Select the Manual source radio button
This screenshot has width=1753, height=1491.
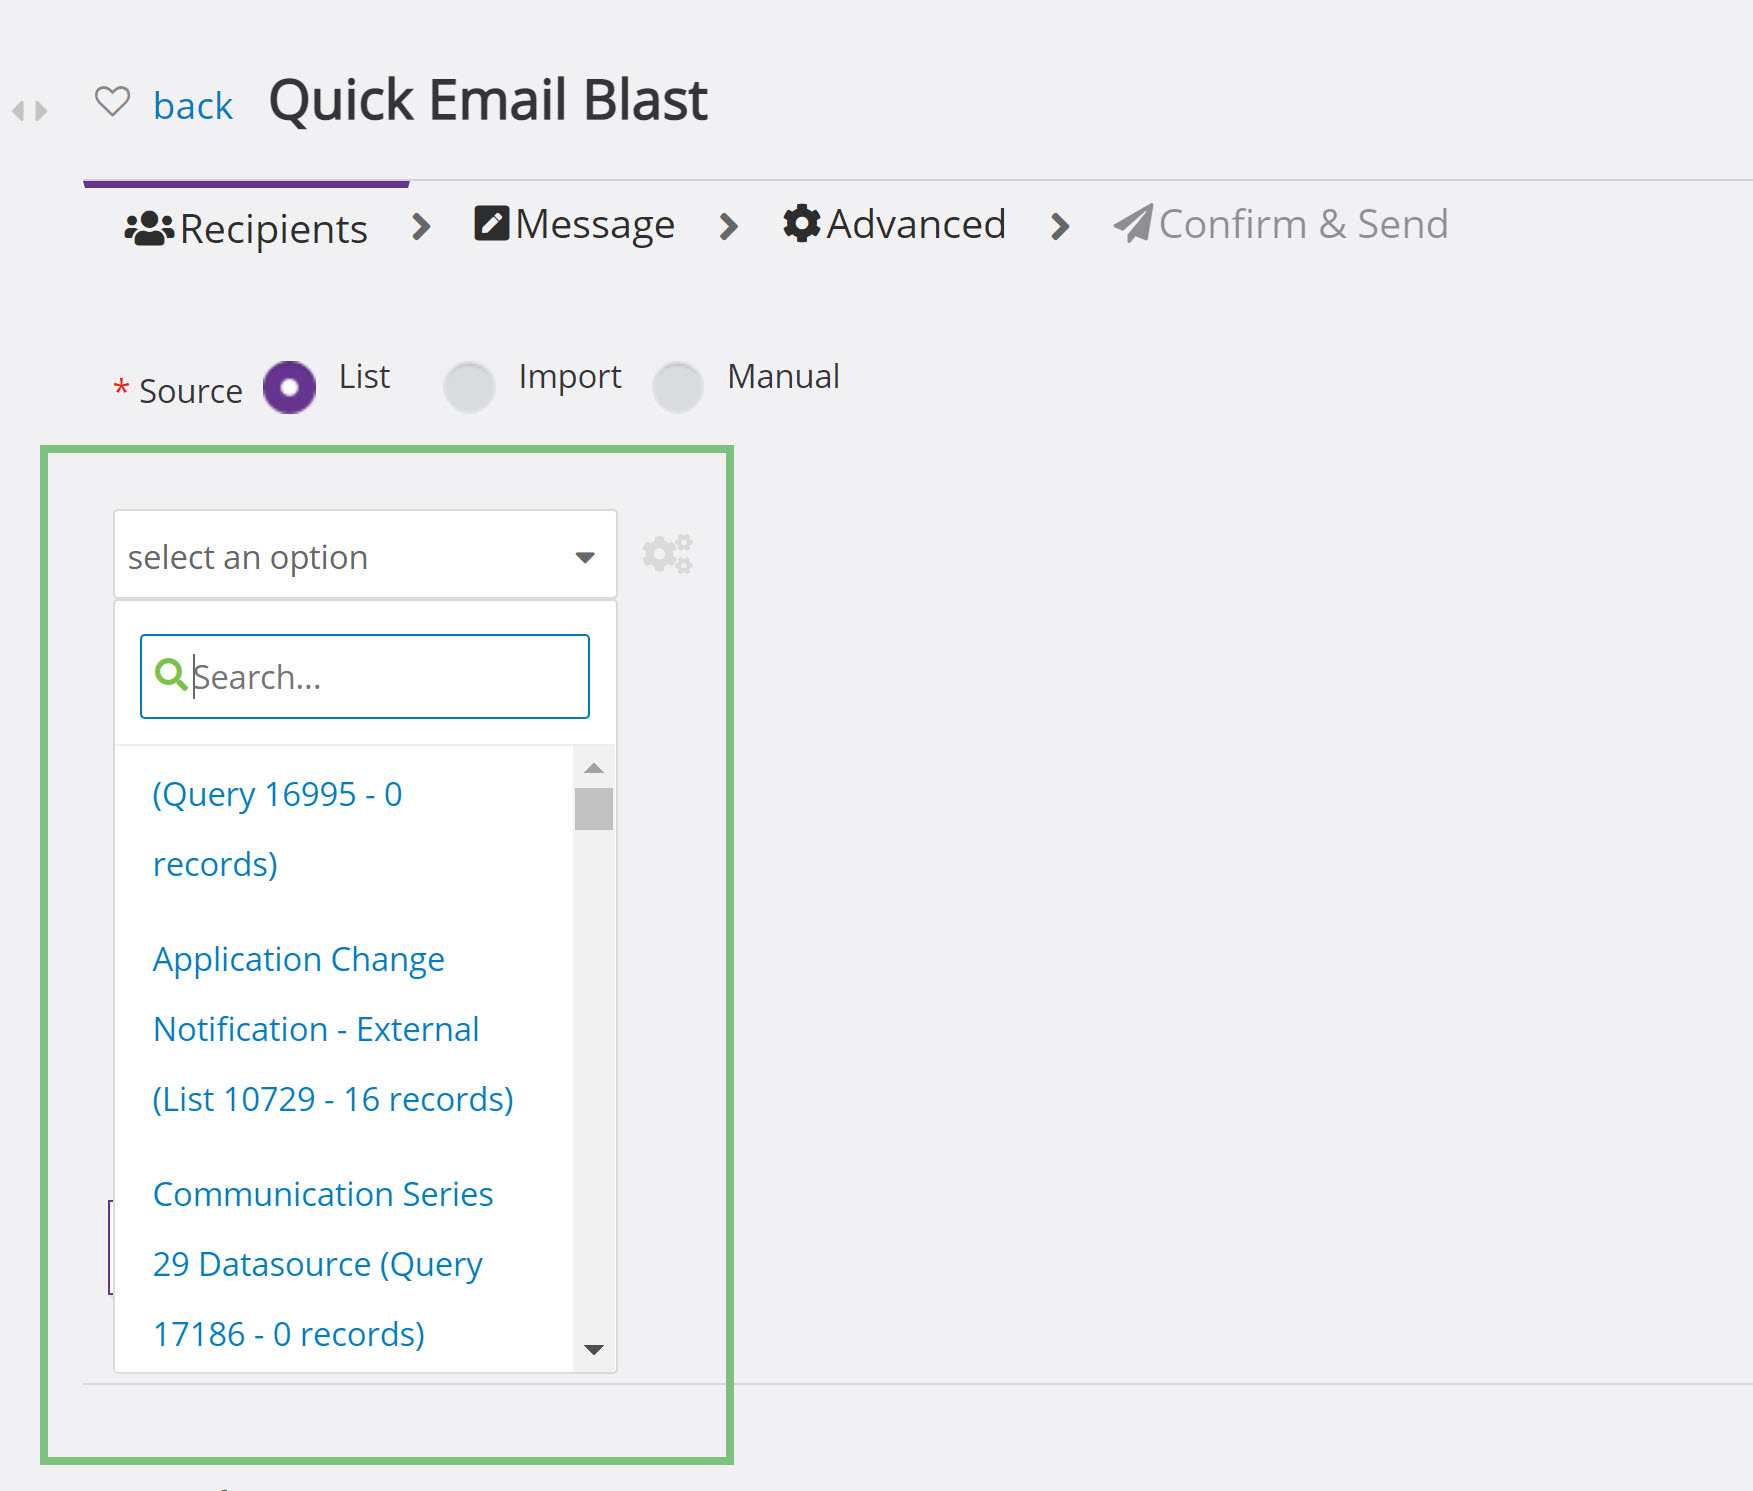point(678,387)
